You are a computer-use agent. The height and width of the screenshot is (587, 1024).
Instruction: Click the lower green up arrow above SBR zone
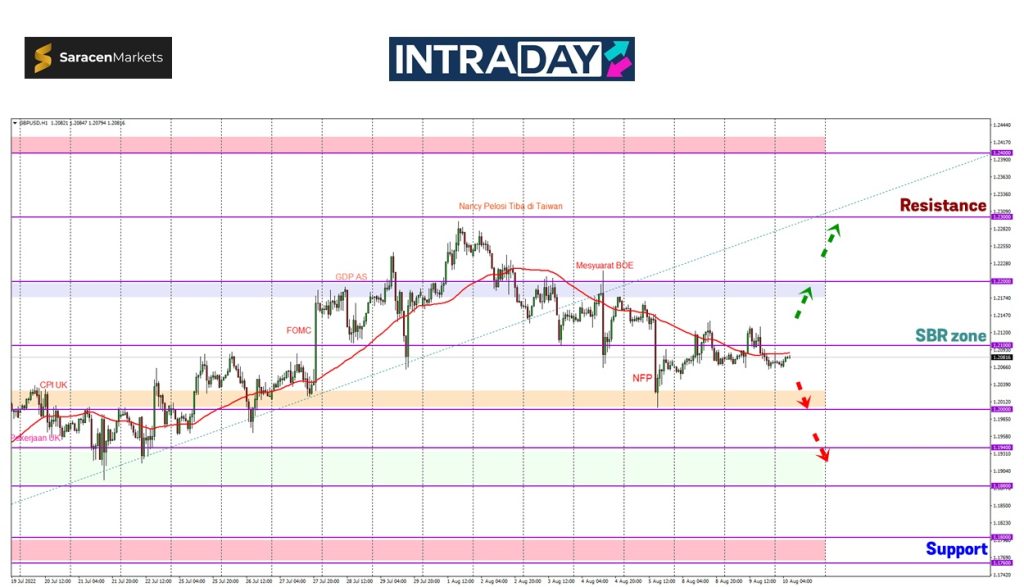tap(802, 302)
